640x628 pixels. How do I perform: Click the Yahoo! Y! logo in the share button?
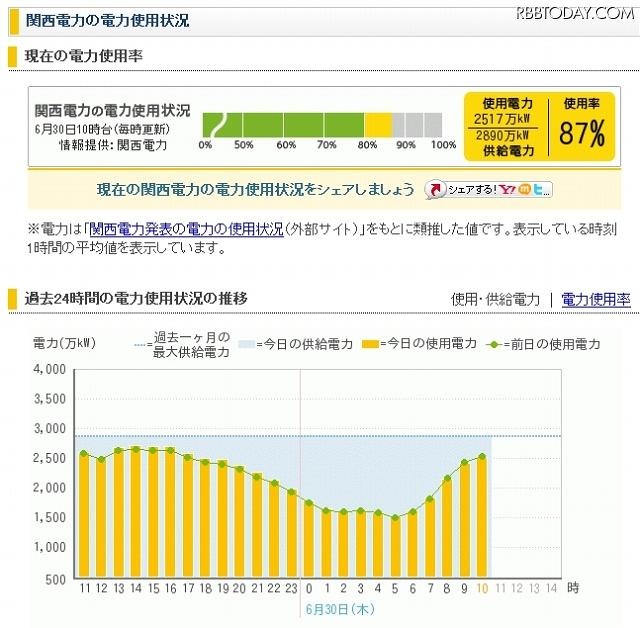(507, 190)
